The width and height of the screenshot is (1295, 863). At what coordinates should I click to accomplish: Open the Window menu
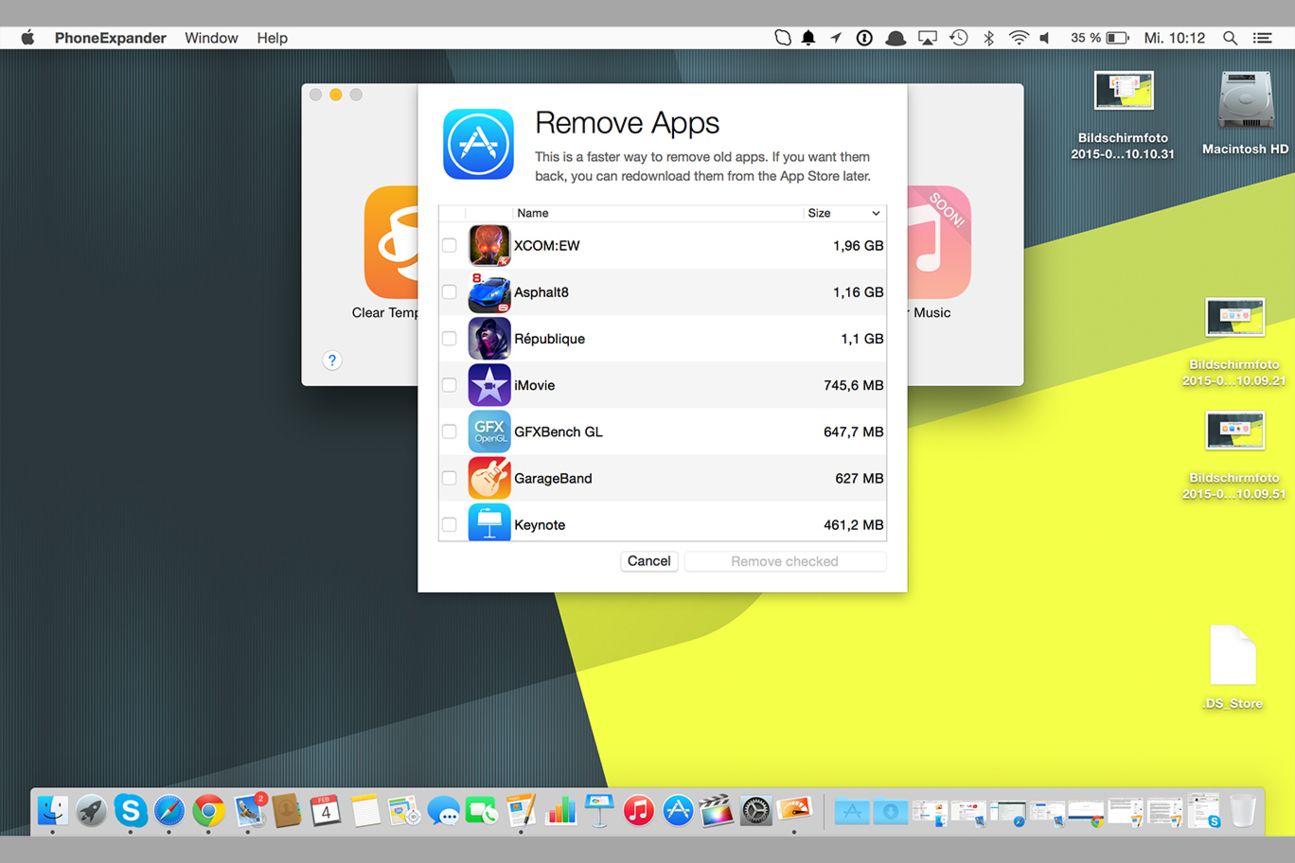coord(211,38)
